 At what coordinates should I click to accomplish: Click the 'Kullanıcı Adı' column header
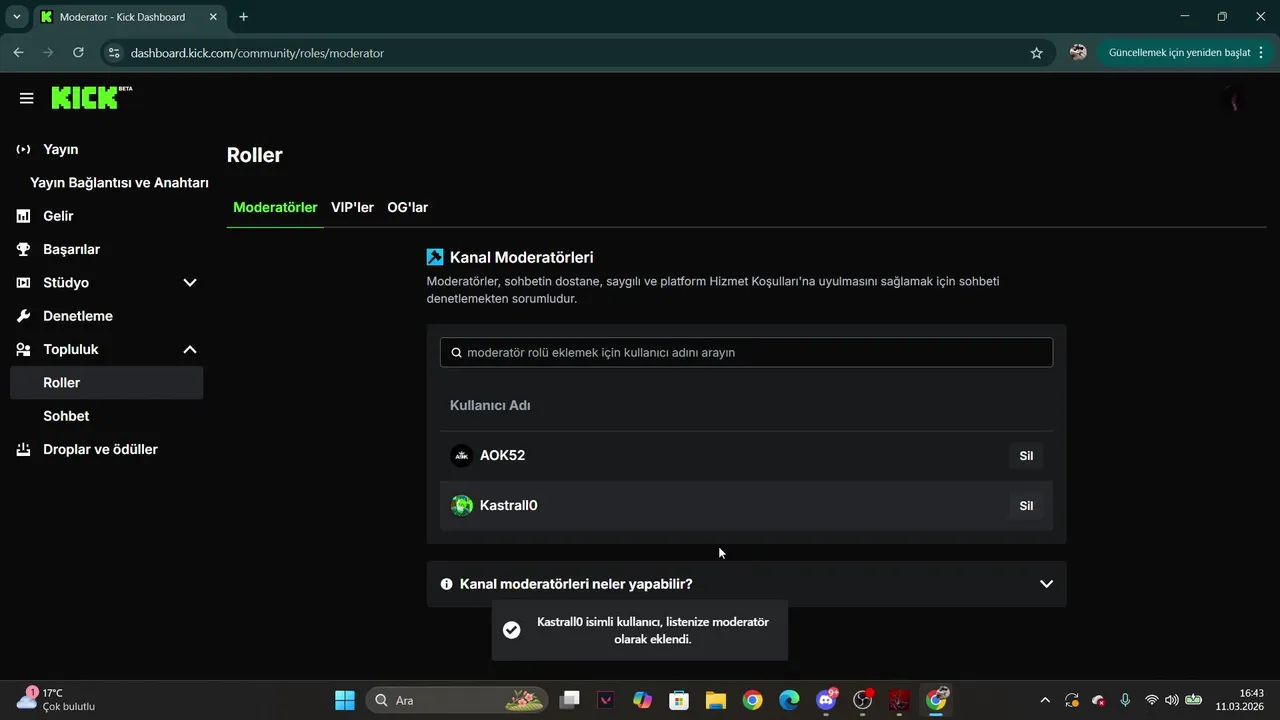click(x=490, y=405)
